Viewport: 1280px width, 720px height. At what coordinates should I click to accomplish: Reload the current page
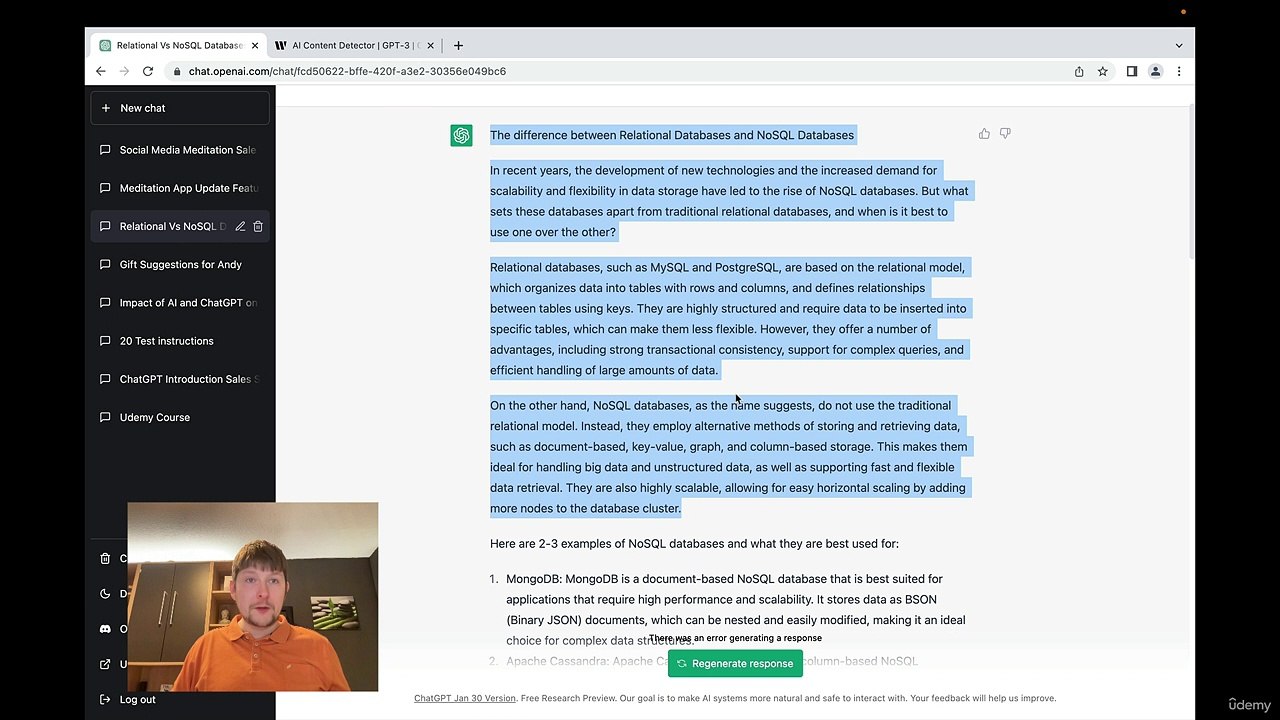[x=148, y=71]
